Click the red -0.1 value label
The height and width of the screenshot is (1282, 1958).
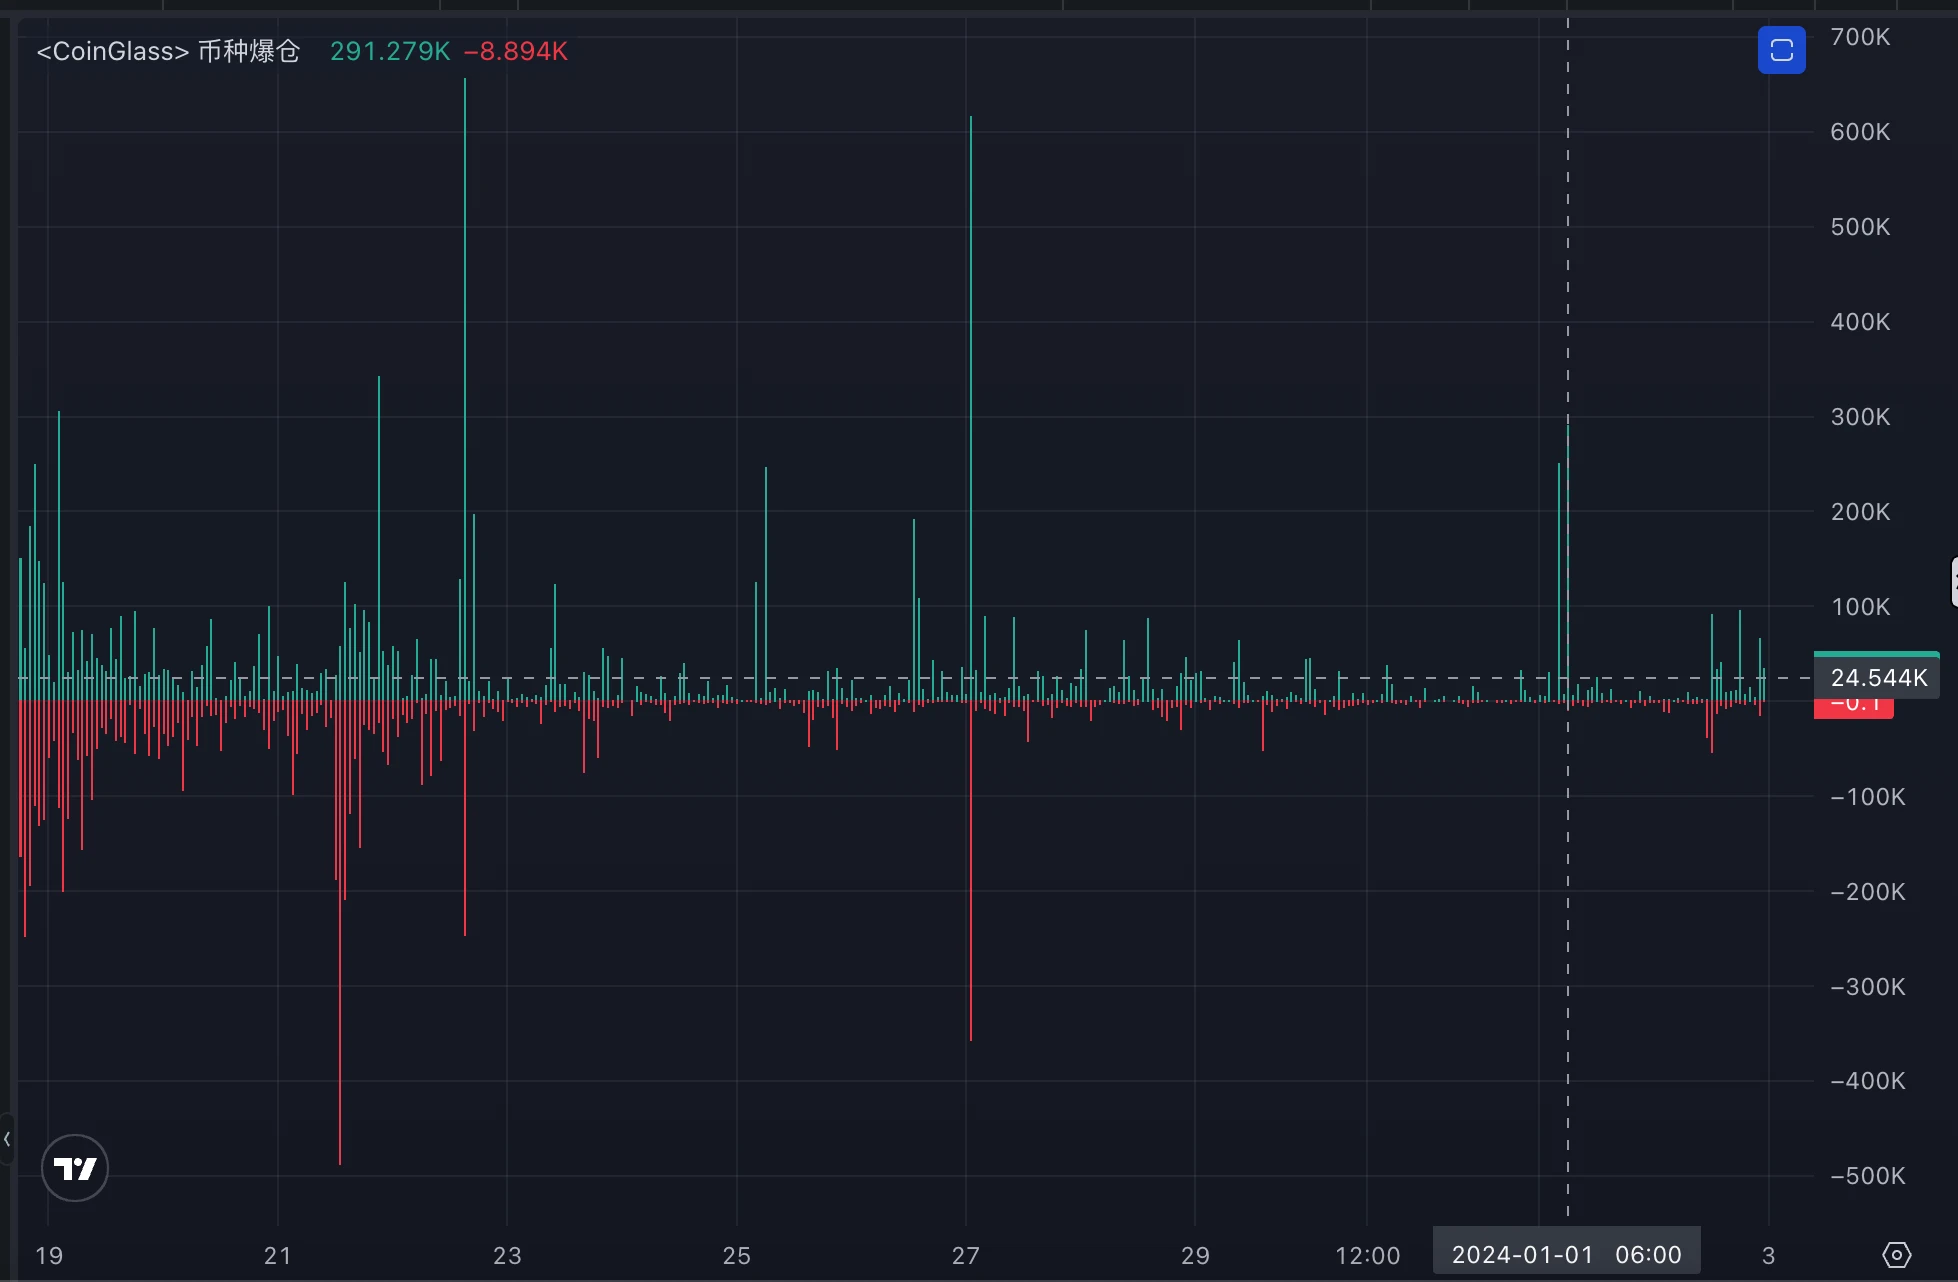(x=1853, y=702)
